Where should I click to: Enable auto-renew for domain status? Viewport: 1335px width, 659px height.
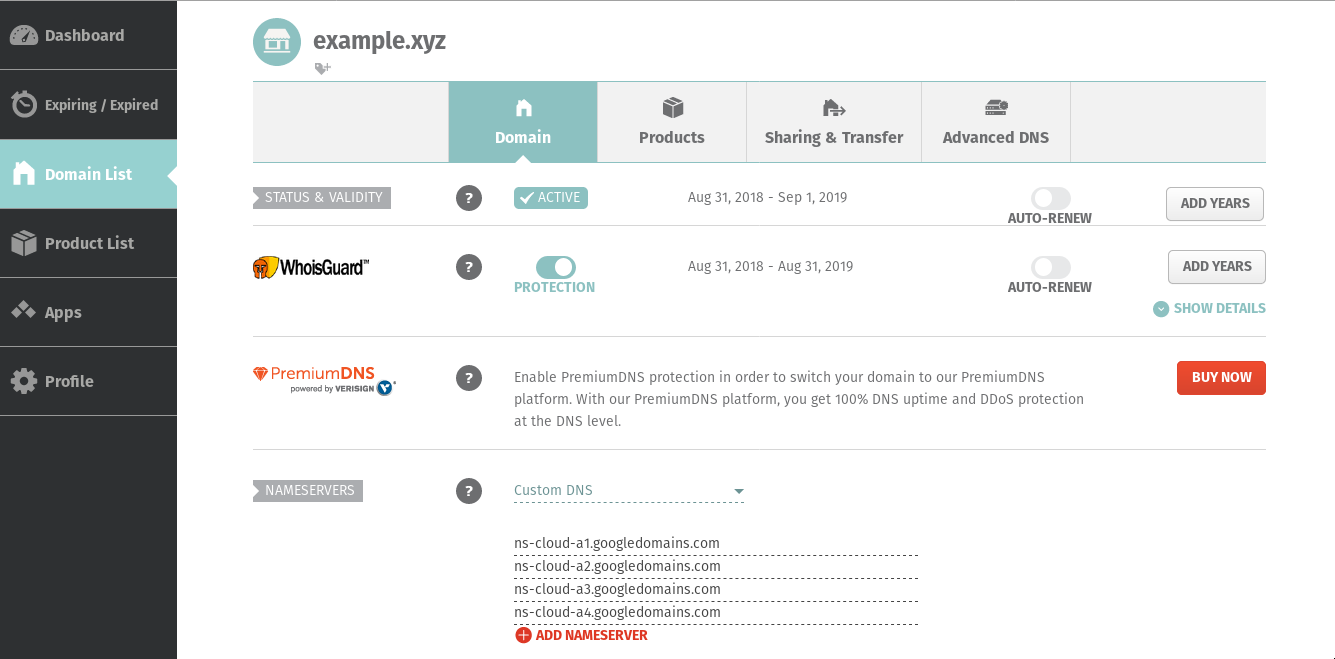tap(1050, 198)
